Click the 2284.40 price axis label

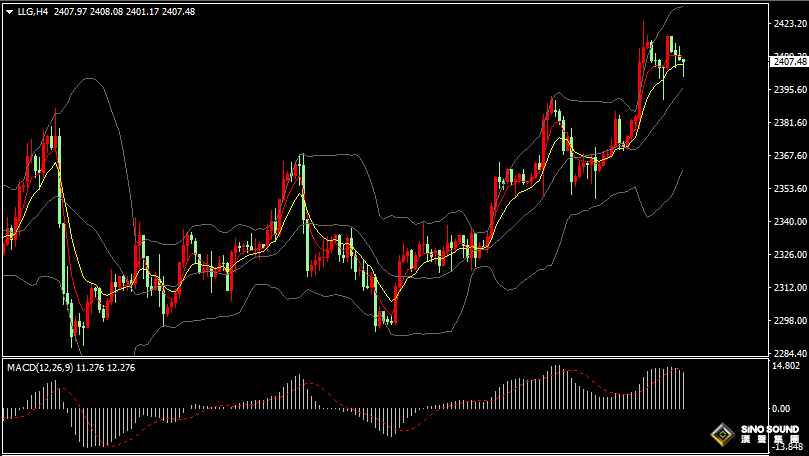[x=789, y=354]
